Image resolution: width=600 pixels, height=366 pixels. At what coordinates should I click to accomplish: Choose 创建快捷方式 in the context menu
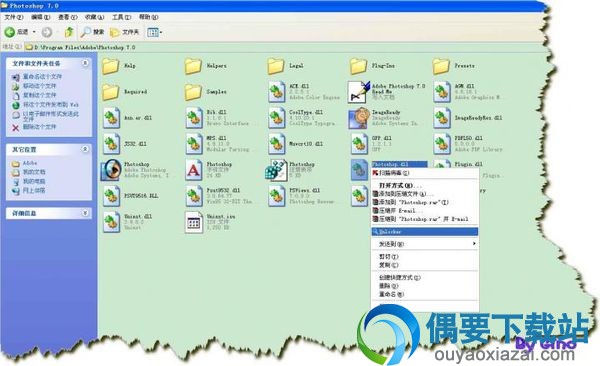[x=425, y=278]
